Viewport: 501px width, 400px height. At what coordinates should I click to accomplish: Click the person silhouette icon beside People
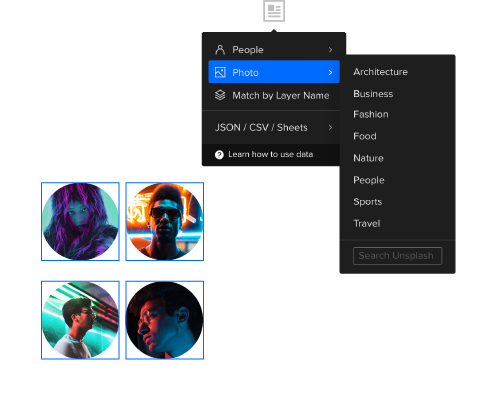pos(220,50)
